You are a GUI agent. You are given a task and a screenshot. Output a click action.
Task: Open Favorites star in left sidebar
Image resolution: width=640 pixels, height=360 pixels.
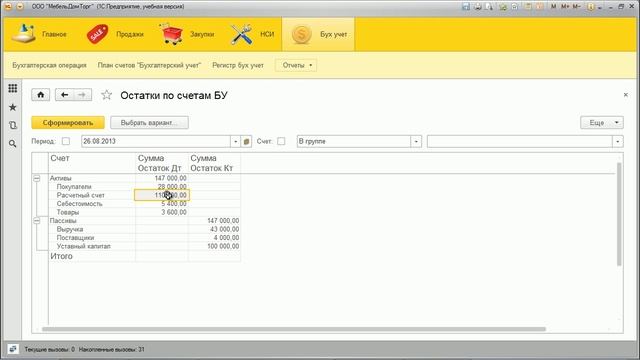13,107
